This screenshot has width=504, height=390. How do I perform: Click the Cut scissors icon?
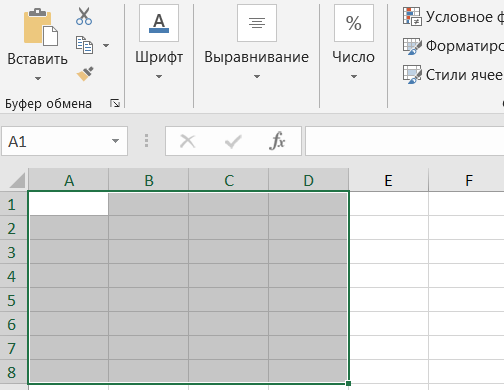(84, 16)
